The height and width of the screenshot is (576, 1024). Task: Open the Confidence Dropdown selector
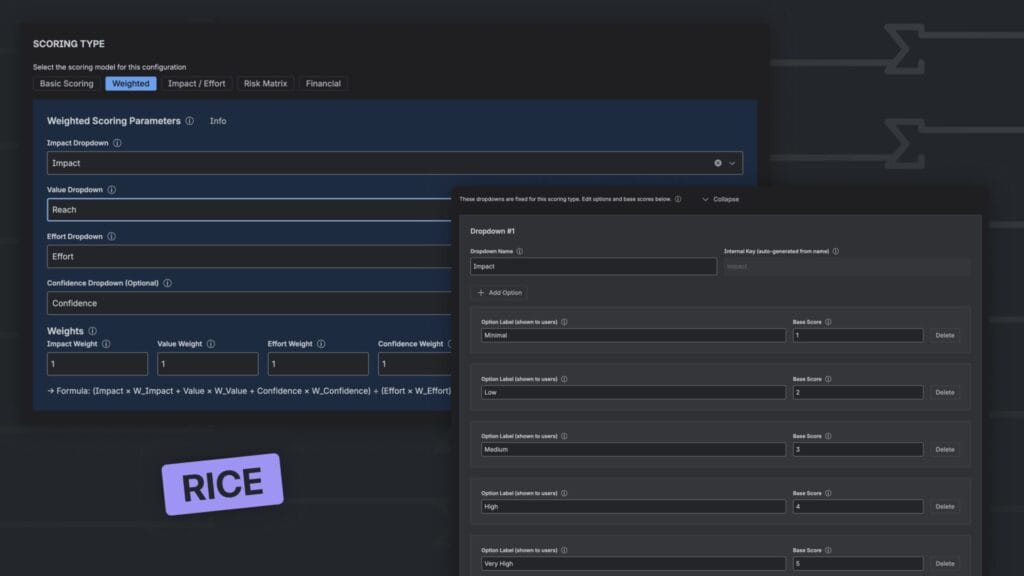coord(250,303)
